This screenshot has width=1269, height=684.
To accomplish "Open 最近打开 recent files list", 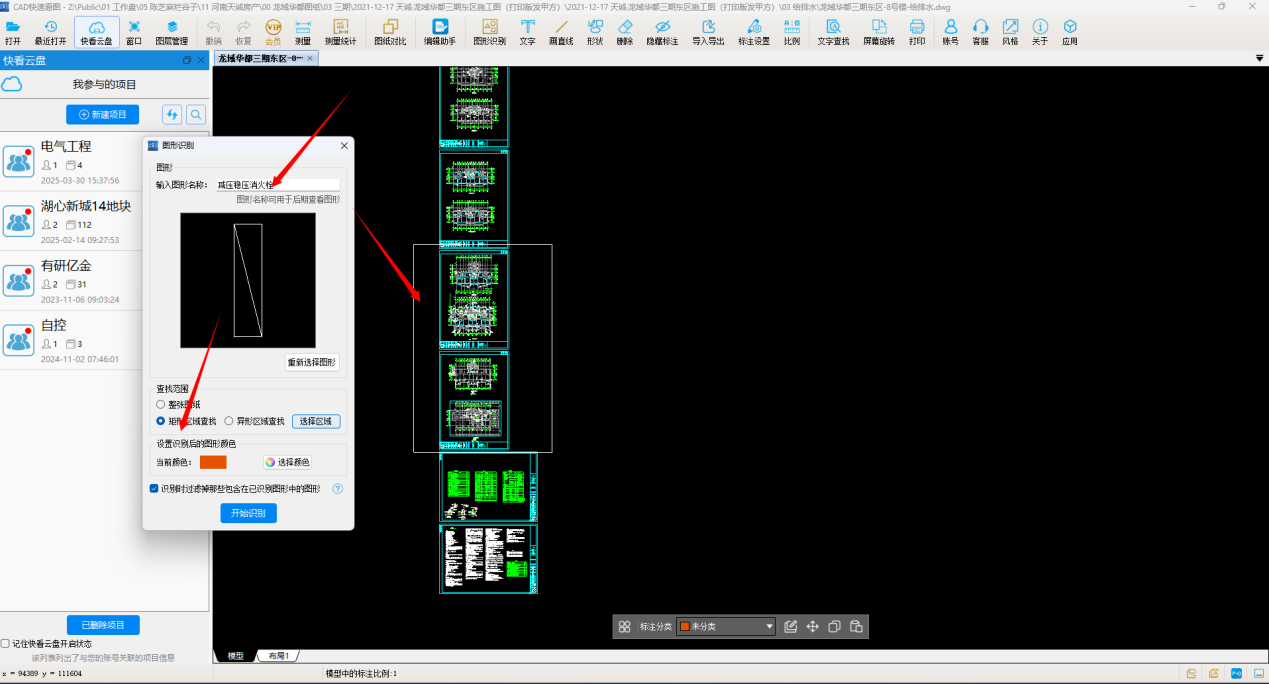I will [51, 32].
